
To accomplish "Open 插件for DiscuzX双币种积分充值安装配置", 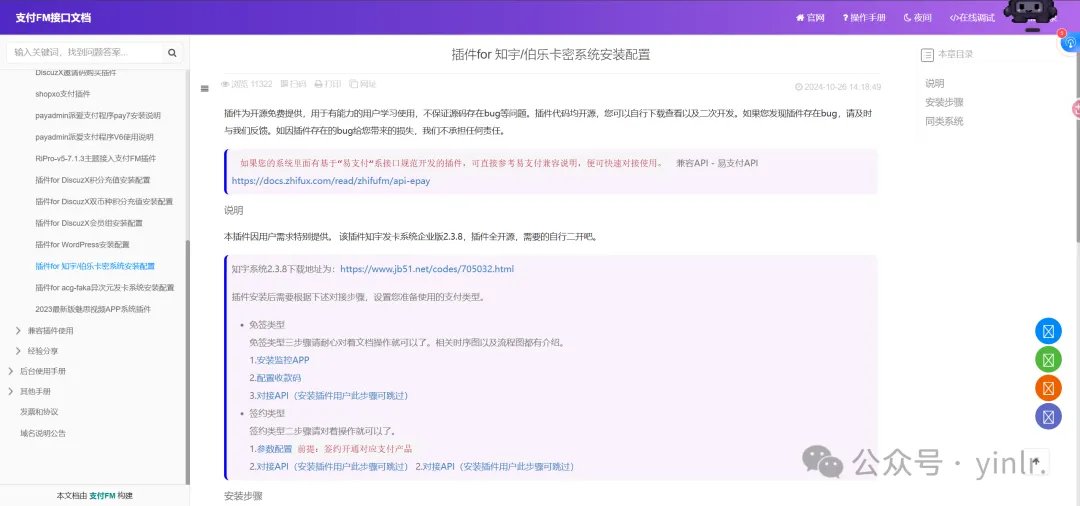I will point(104,202).
